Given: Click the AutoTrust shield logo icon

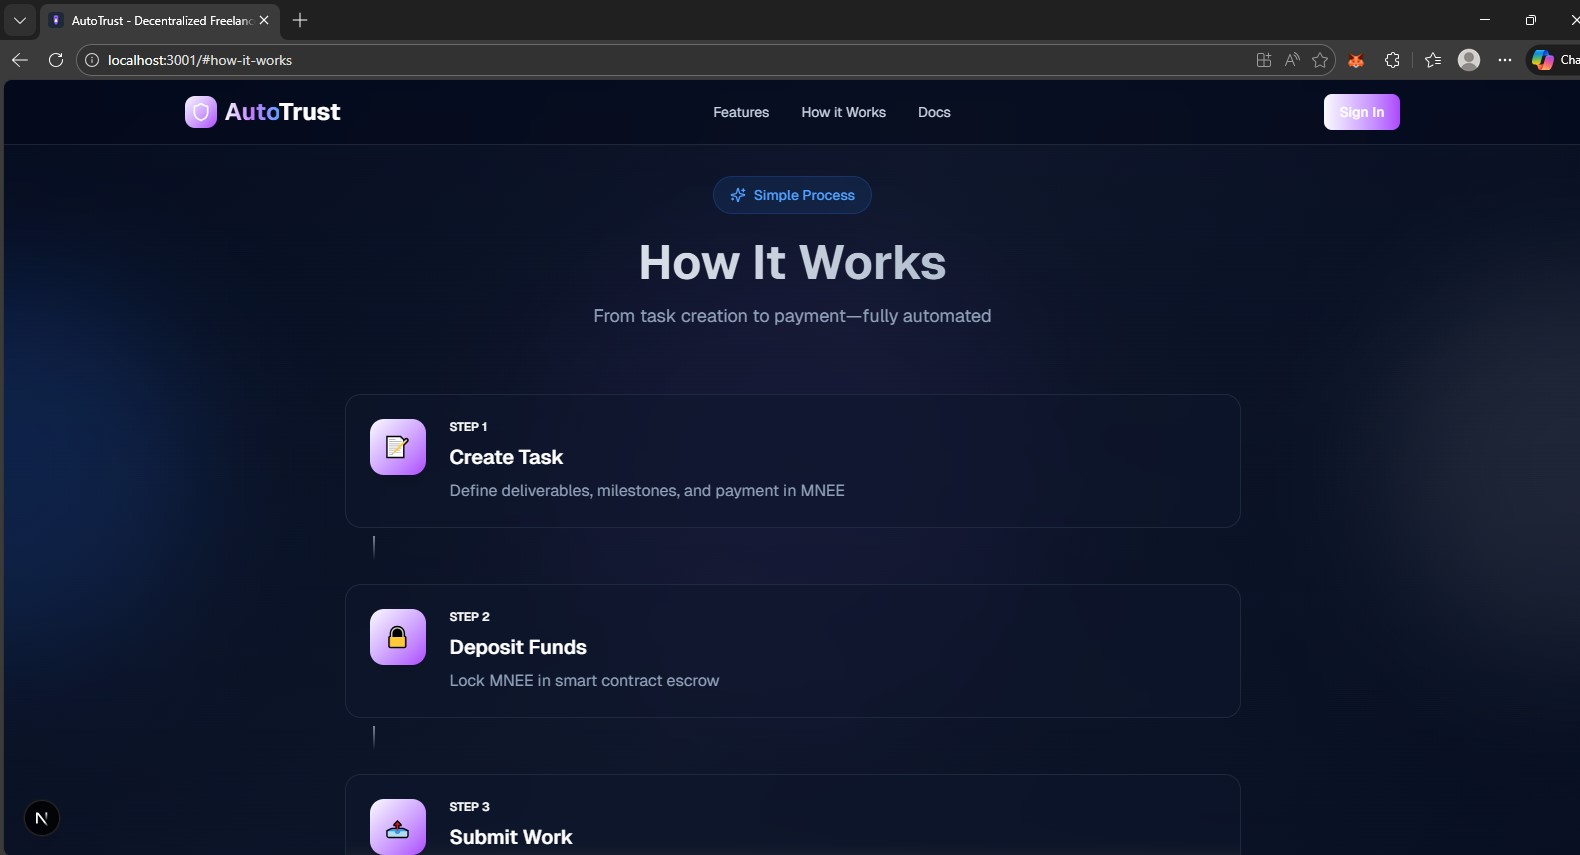Looking at the screenshot, I should 201,112.
